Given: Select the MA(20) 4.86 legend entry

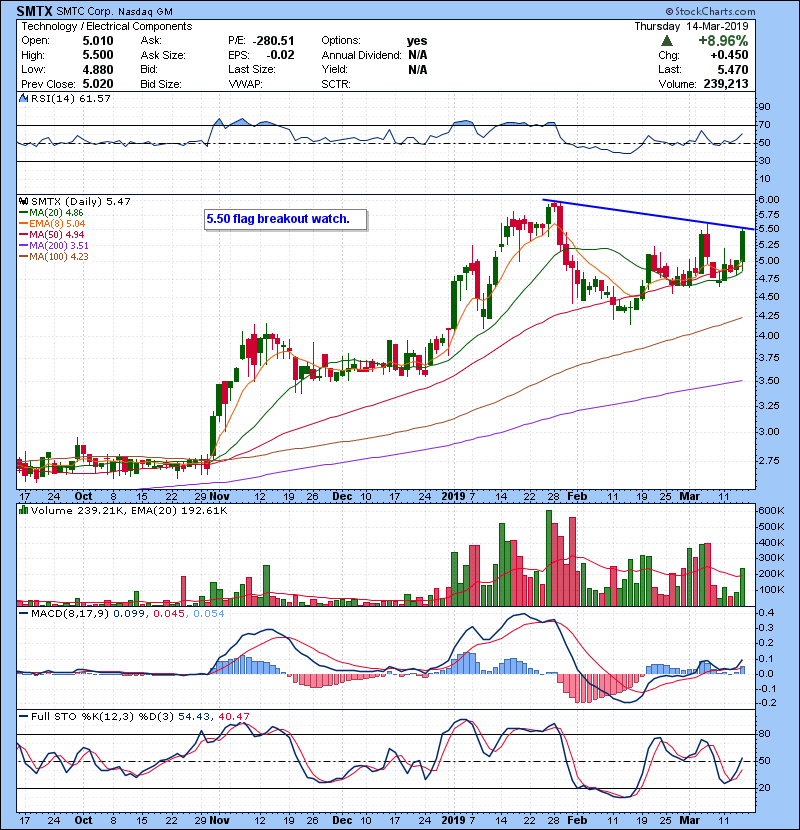Looking at the screenshot, I should click(x=51, y=212).
